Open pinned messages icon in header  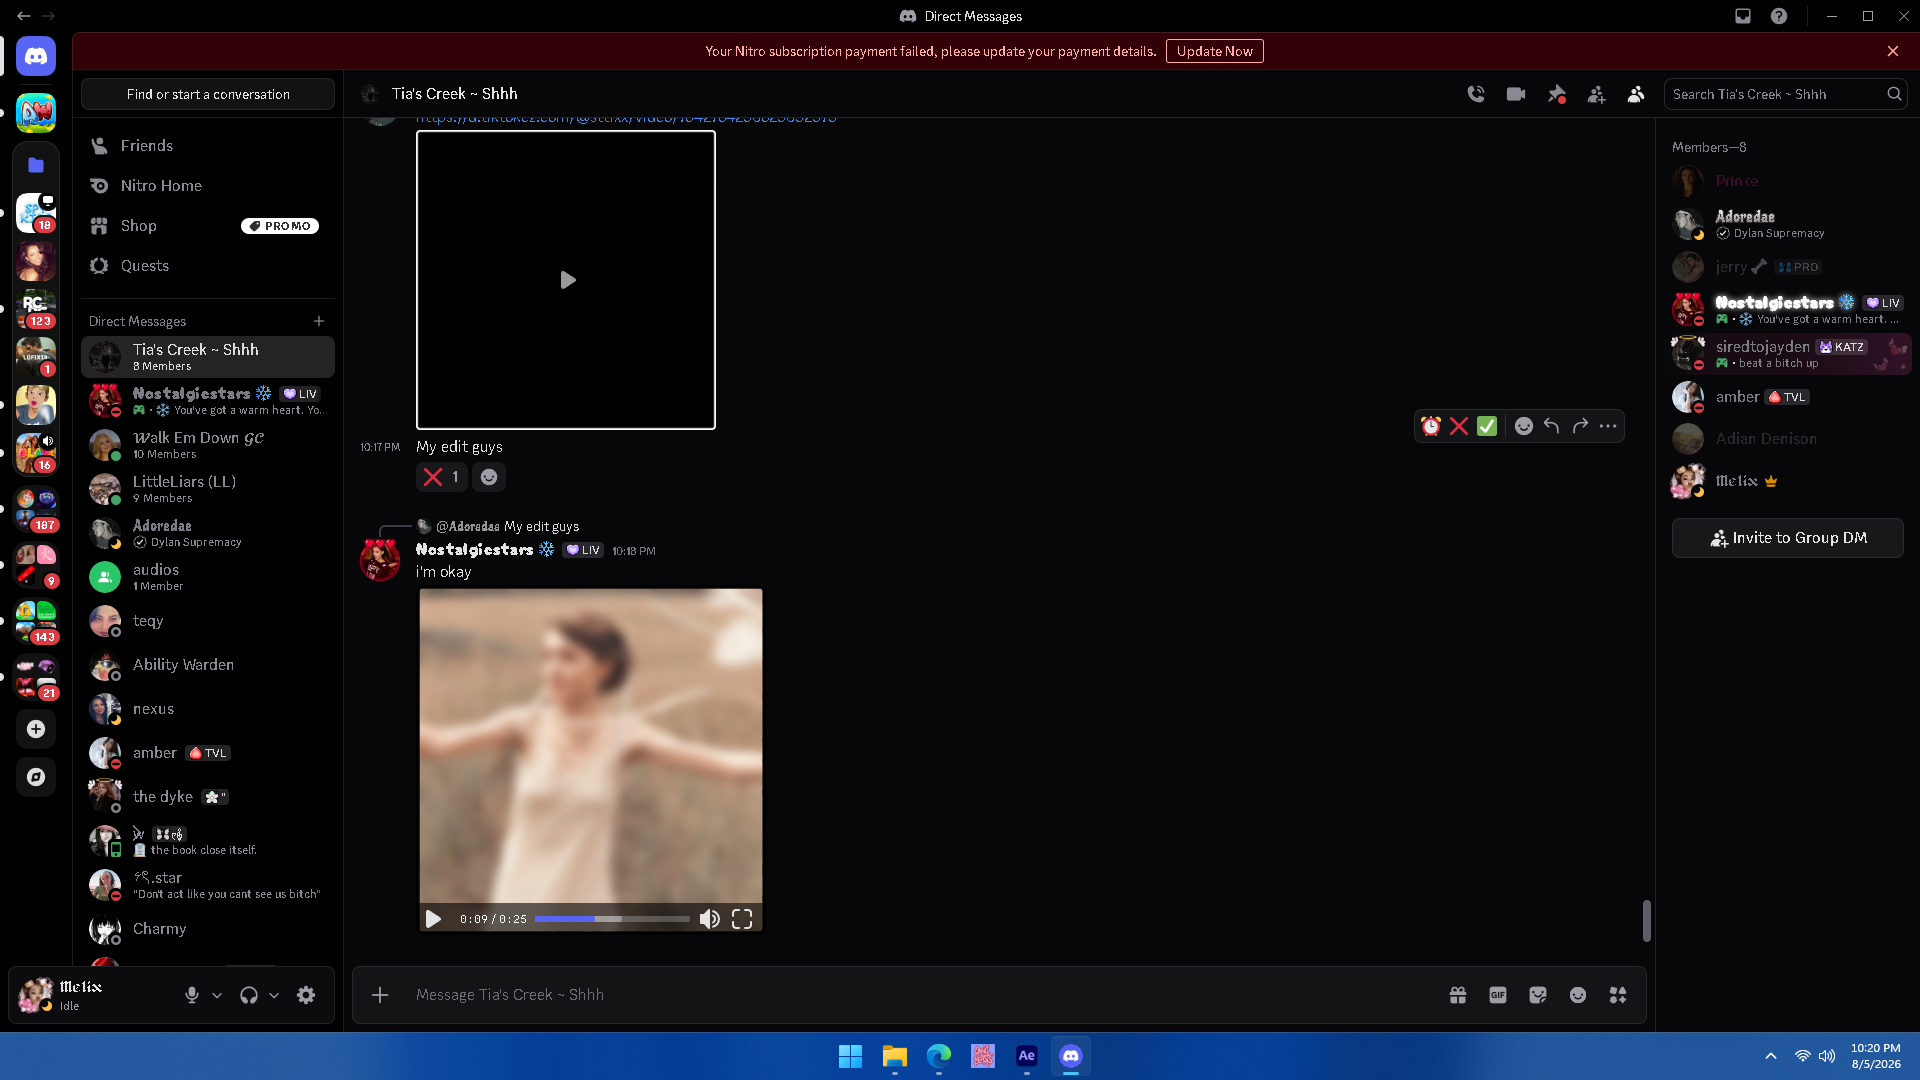click(x=1557, y=94)
